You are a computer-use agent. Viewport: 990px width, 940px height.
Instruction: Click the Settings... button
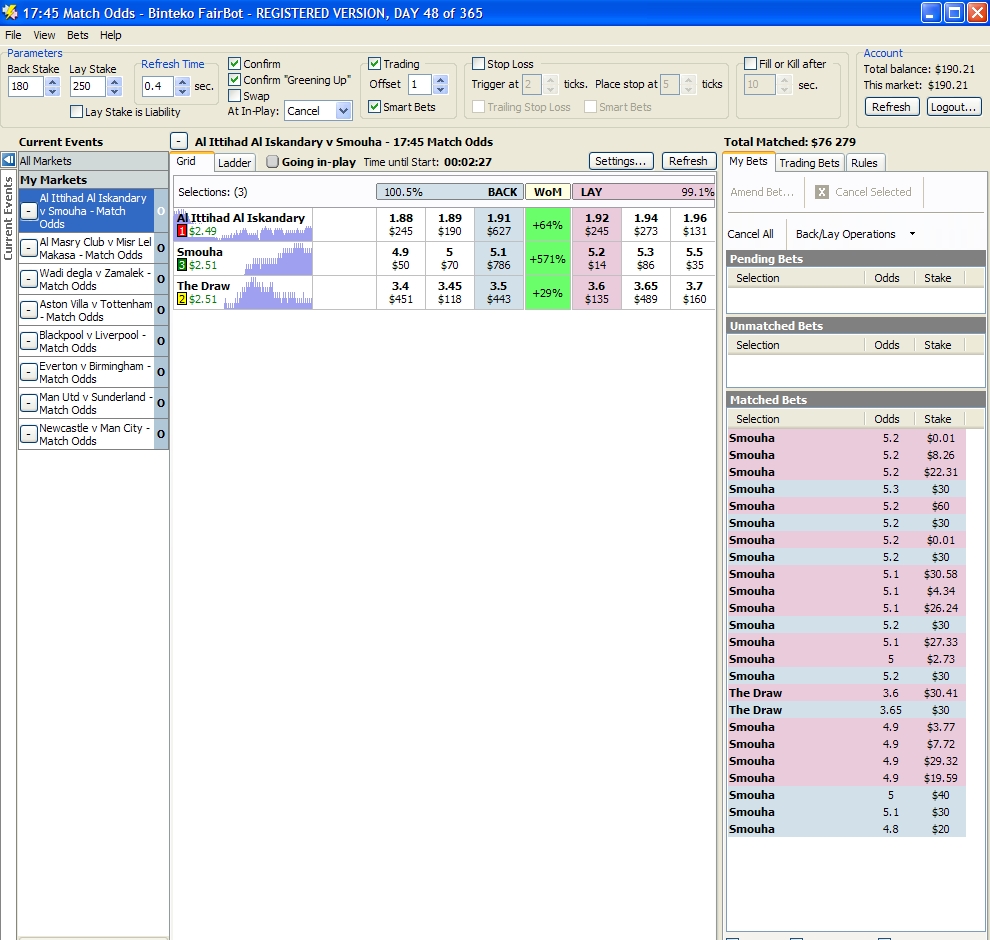pos(620,161)
